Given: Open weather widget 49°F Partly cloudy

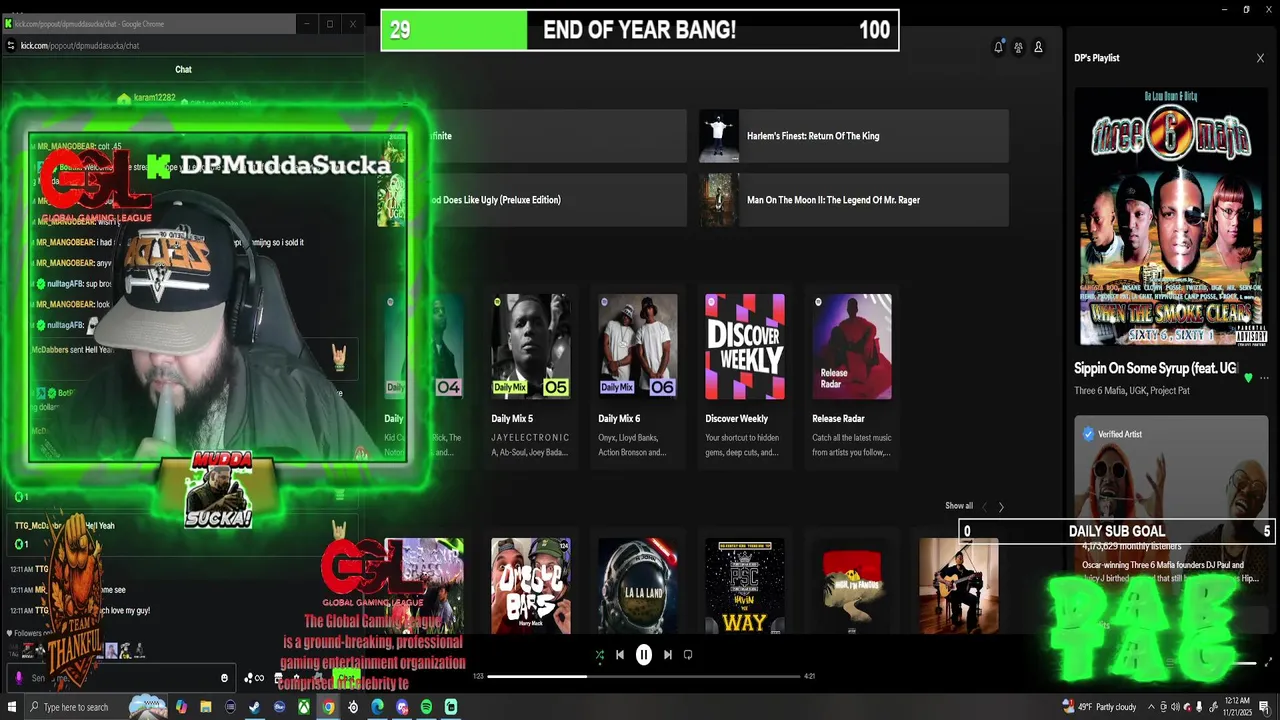Looking at the screenshot, I should pyautogui.click(x=1100, y=707).
